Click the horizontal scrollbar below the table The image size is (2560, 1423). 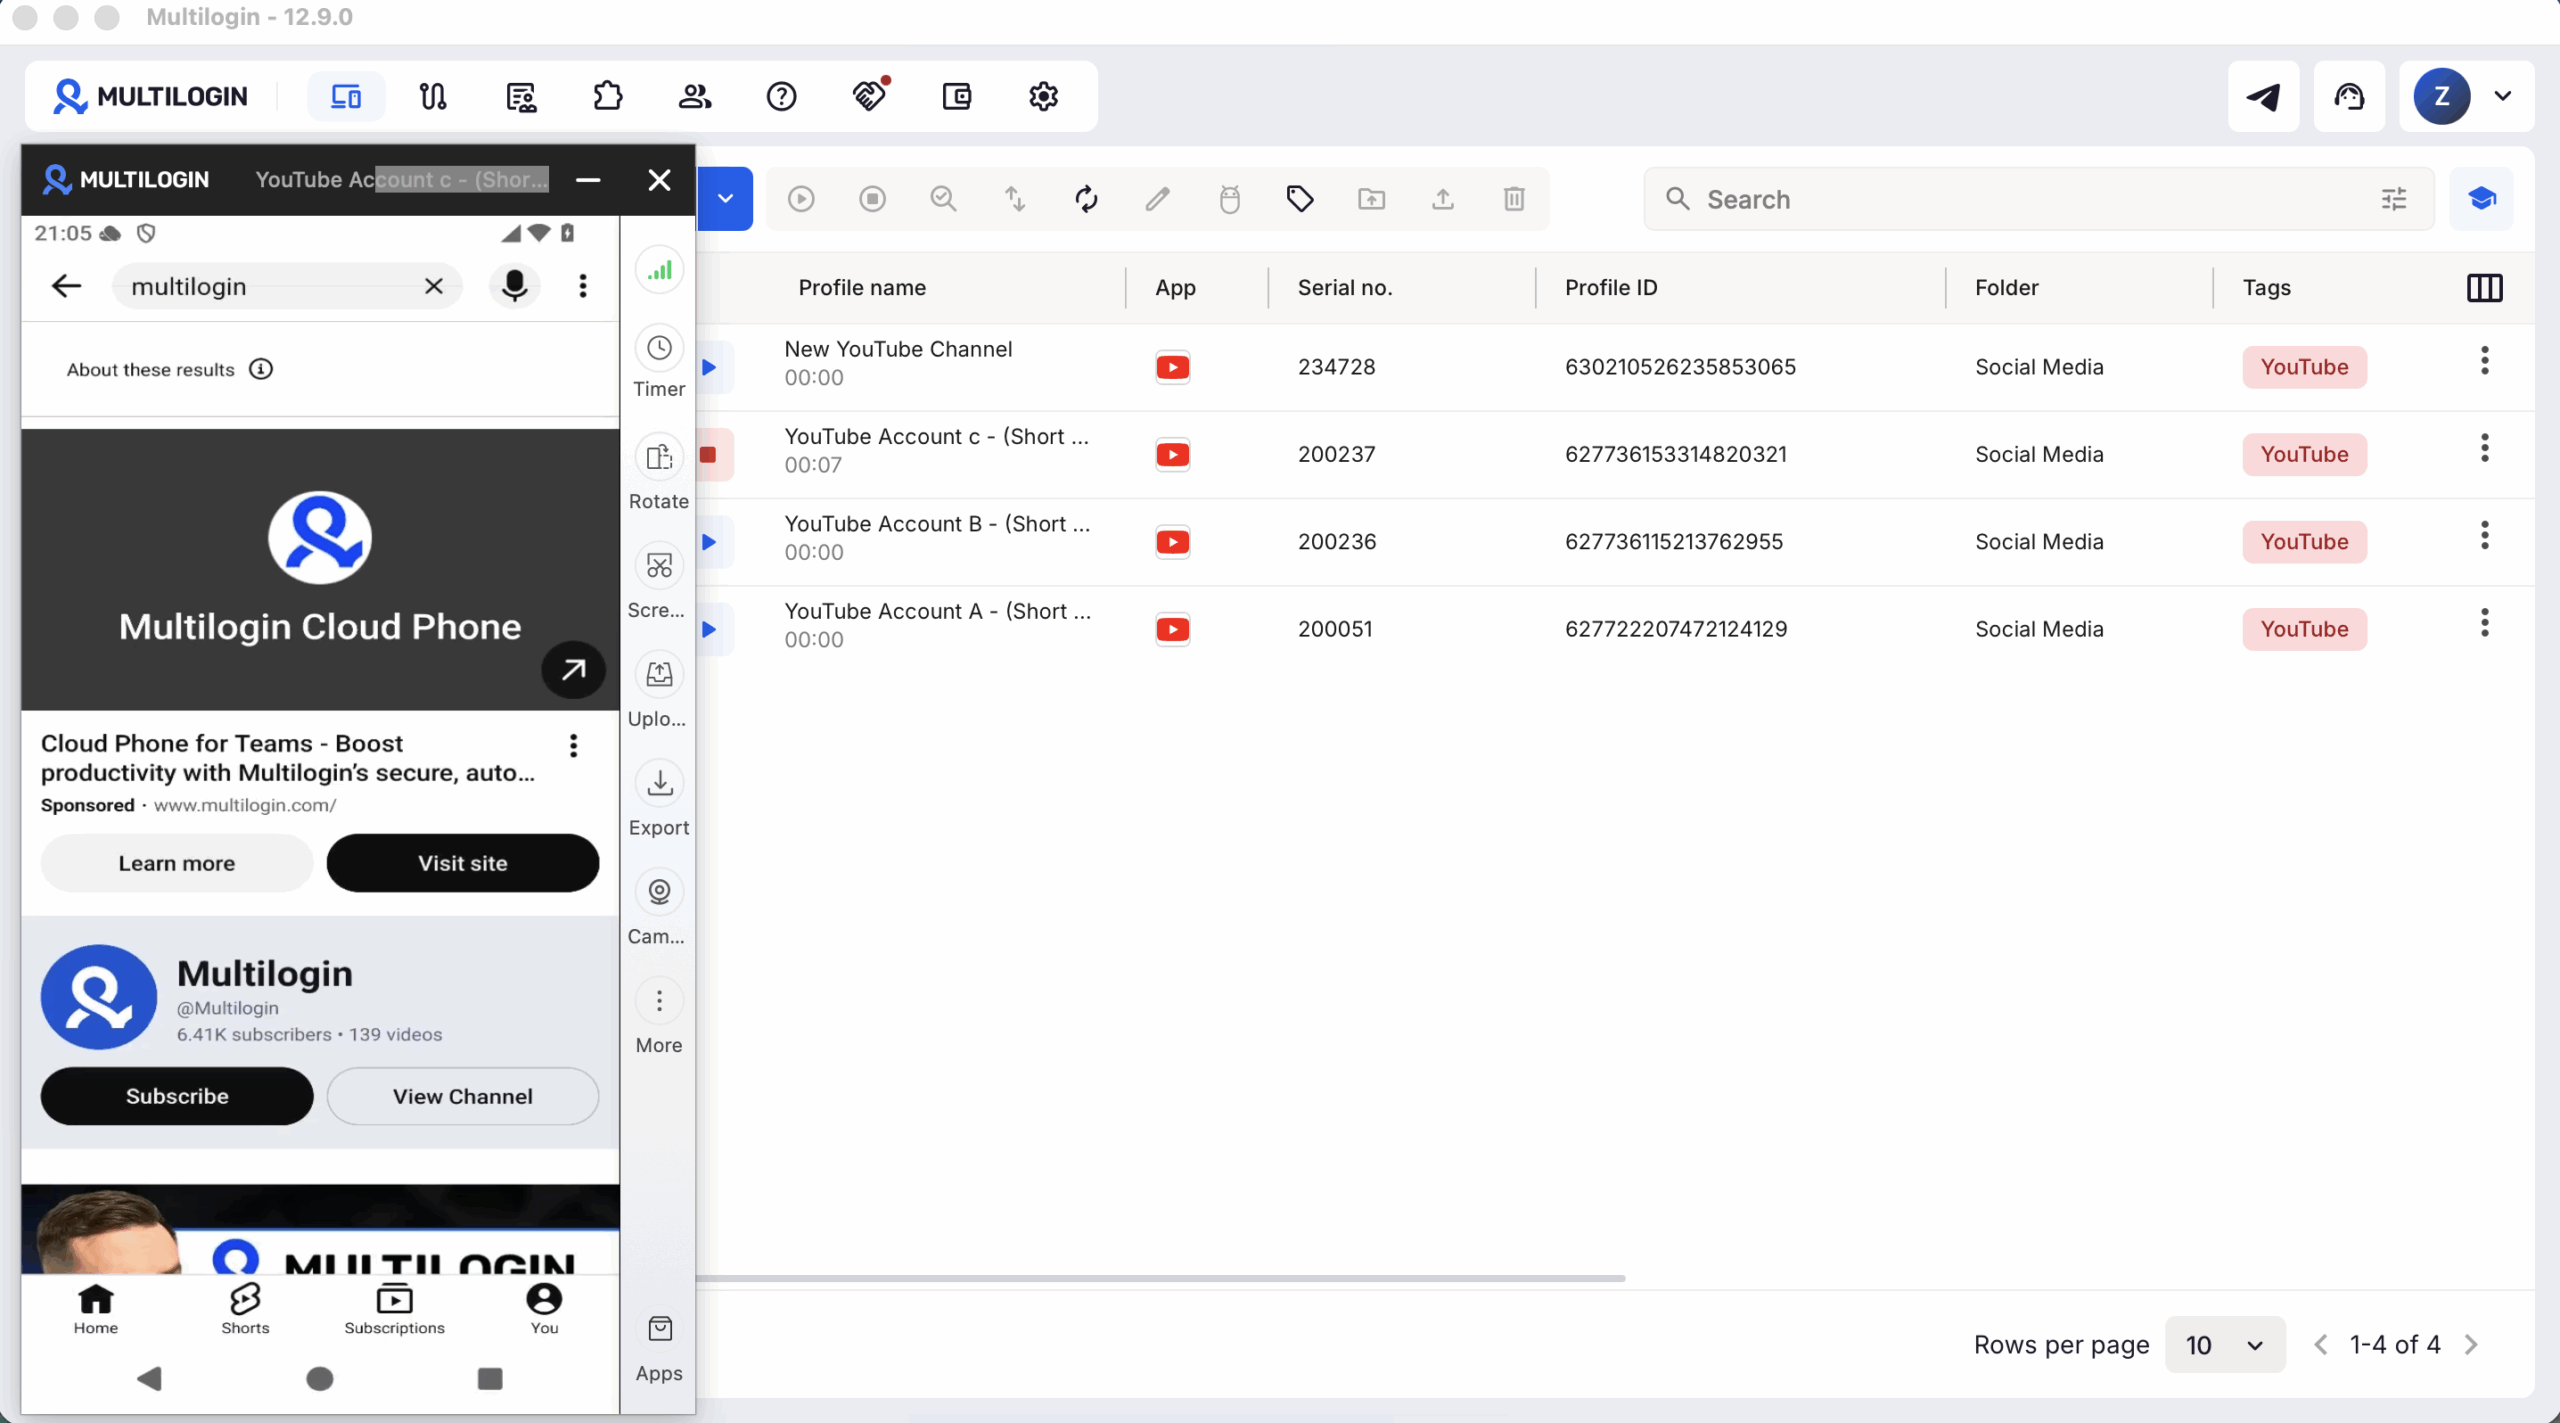click(x=1160, y=1279)
